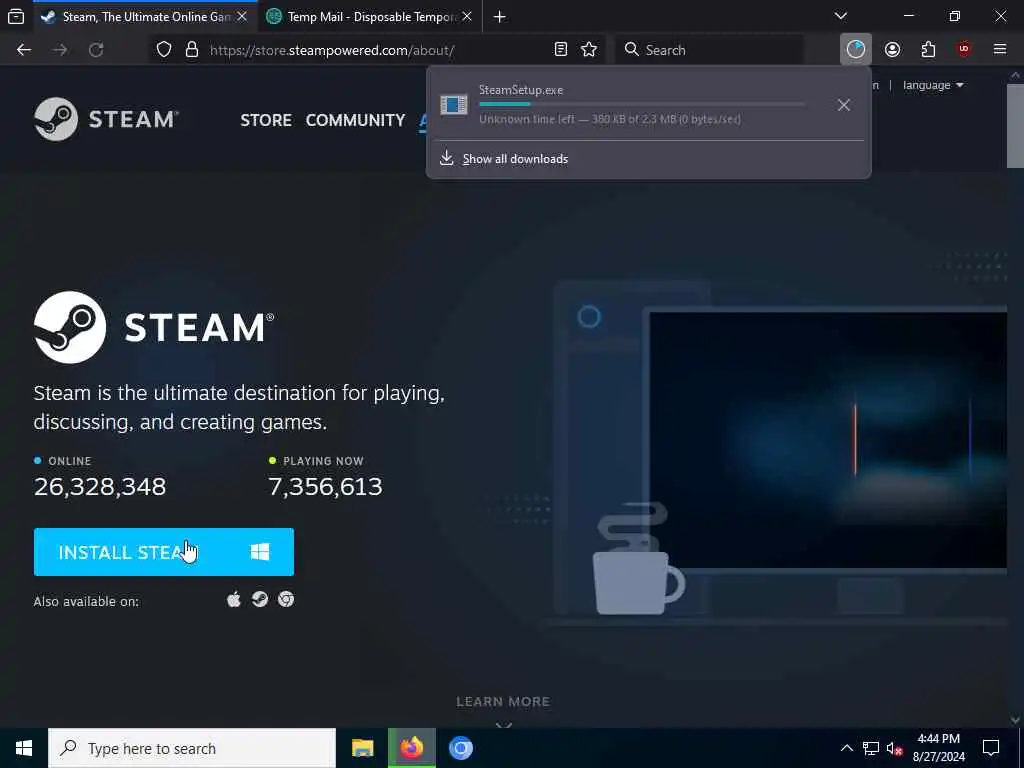Viewport: 1024px width, 768px height.
Task: Click the Firefox taskbar icon
Action: (x=412, y=748)
